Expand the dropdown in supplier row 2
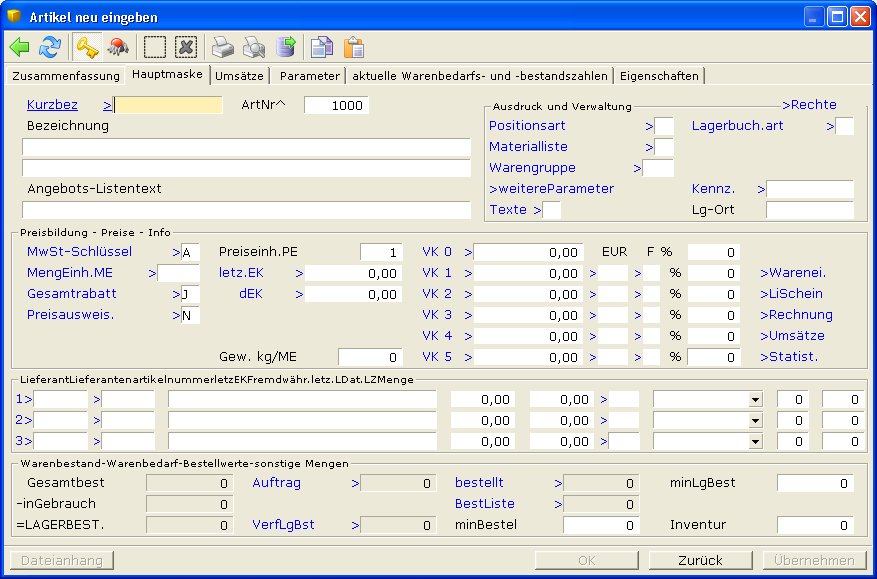This screenshot has height=579, width=877. tap(754, 421)
